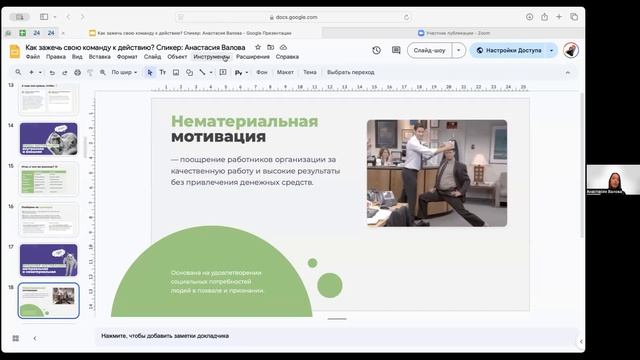The height and width of the screenshot is (360, 640).
Task: Click the move-to-folder icon beside the title
Action: (x=270, y=47)
